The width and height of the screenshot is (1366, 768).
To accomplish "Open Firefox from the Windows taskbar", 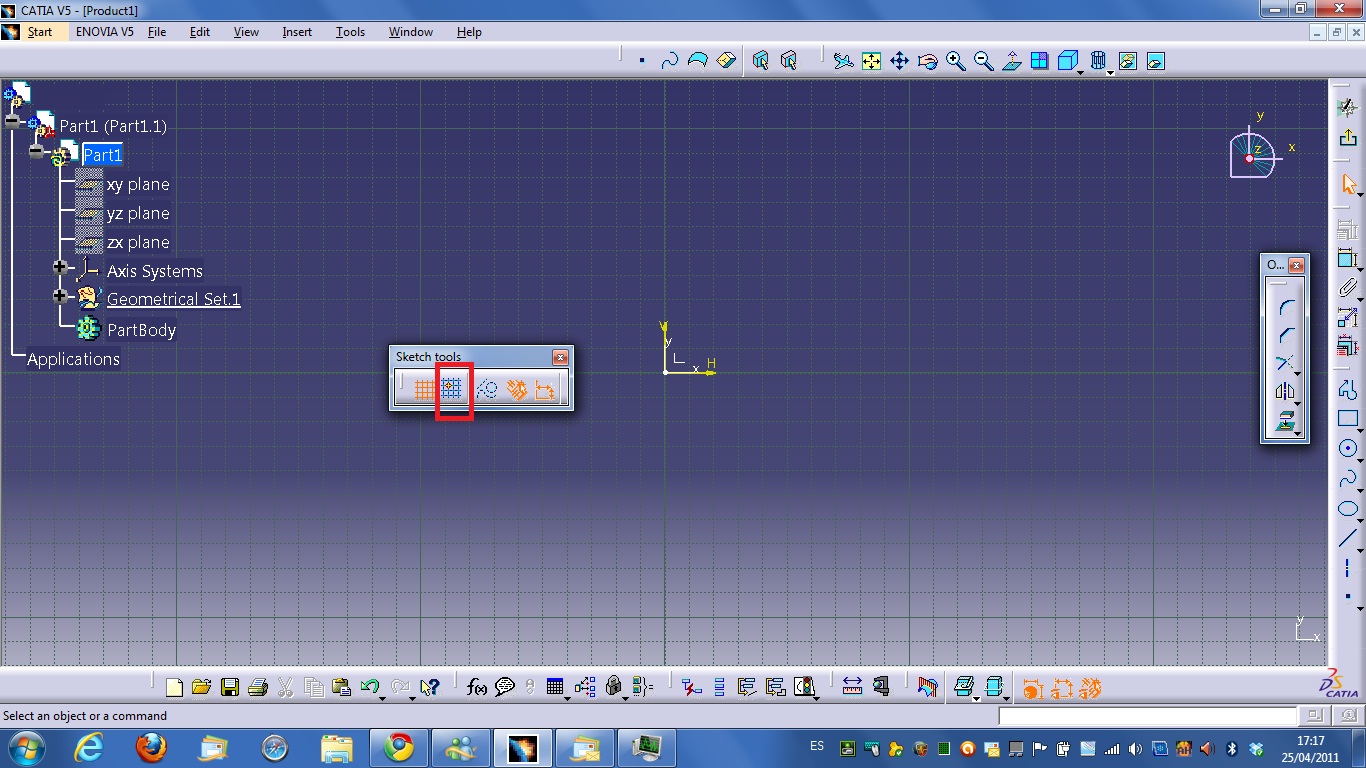I will pyautogui.click(x=151, y=748).
